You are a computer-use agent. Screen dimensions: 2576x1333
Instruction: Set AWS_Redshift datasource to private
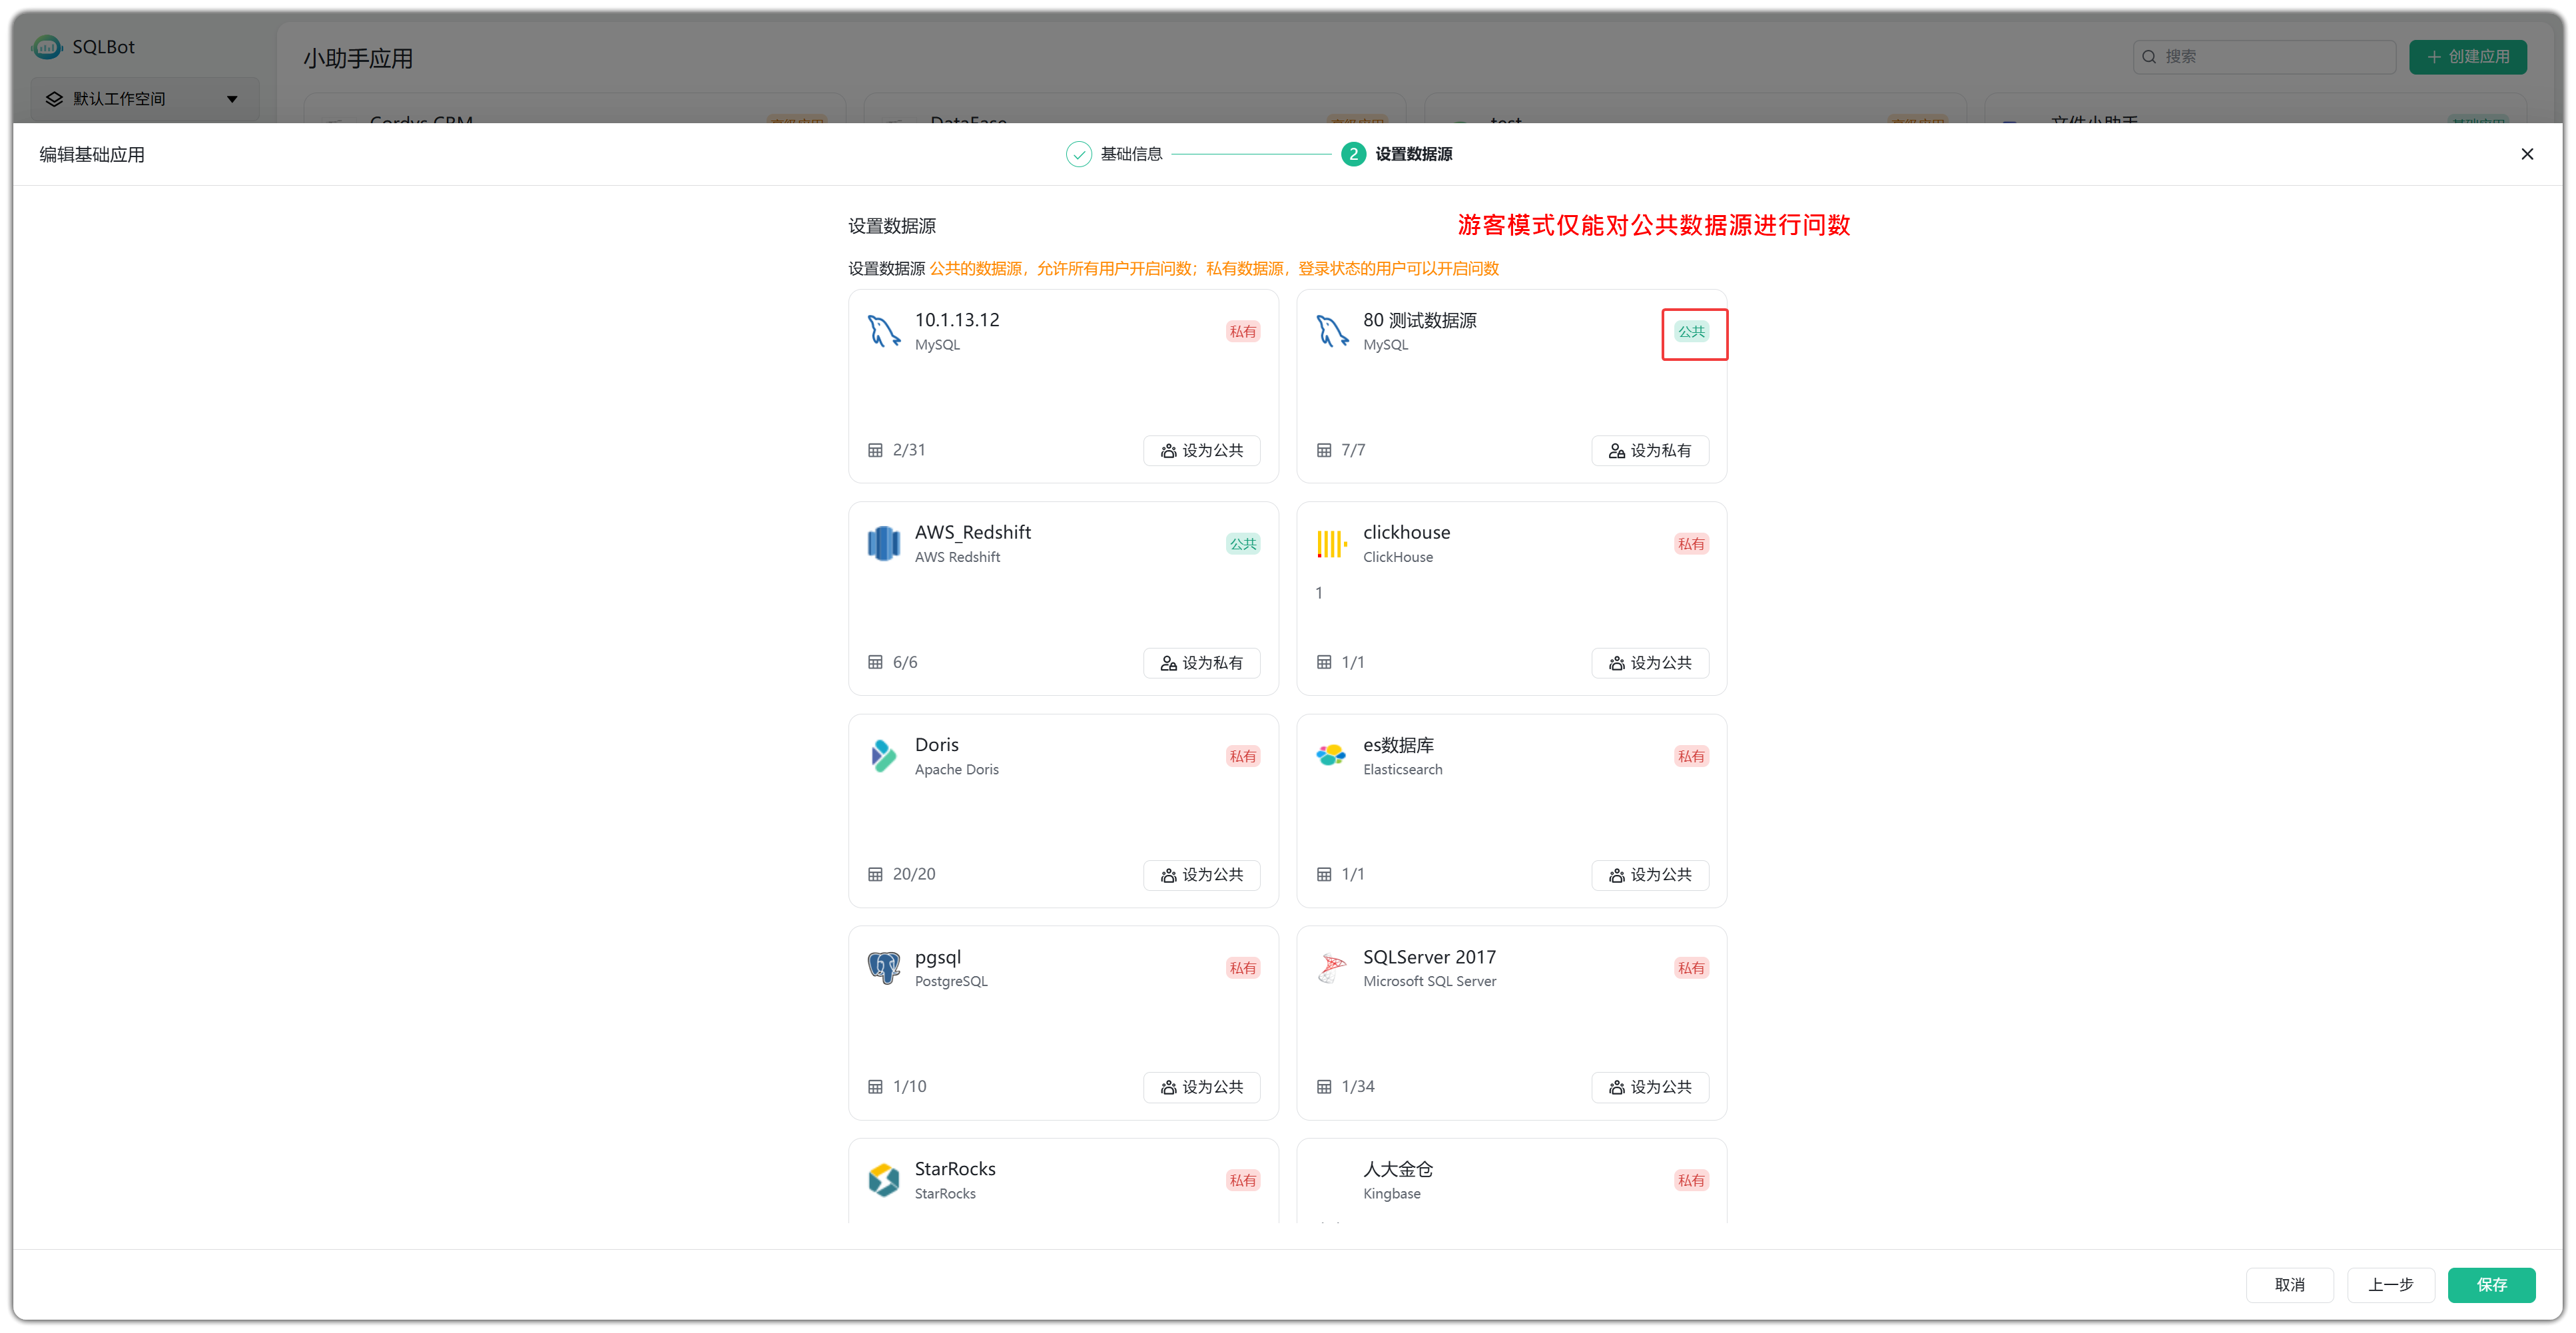(x=1201, y=663)
